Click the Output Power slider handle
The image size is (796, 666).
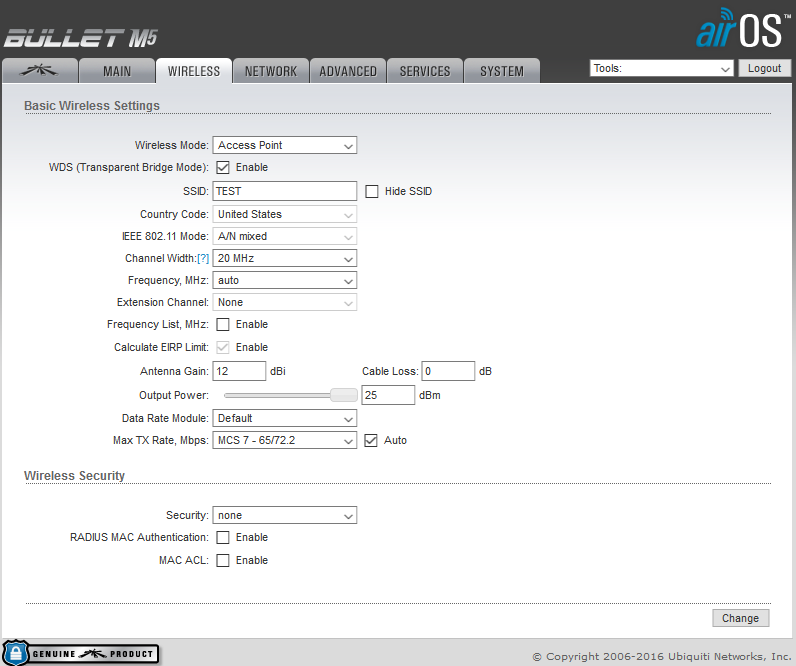[344, 395]
